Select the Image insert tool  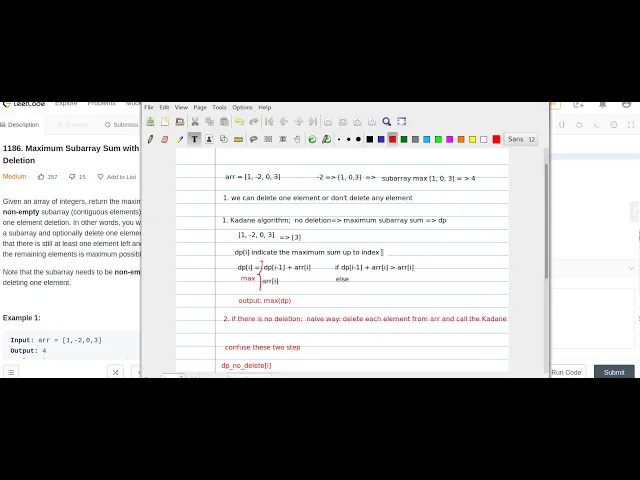[x=209, y=139]
